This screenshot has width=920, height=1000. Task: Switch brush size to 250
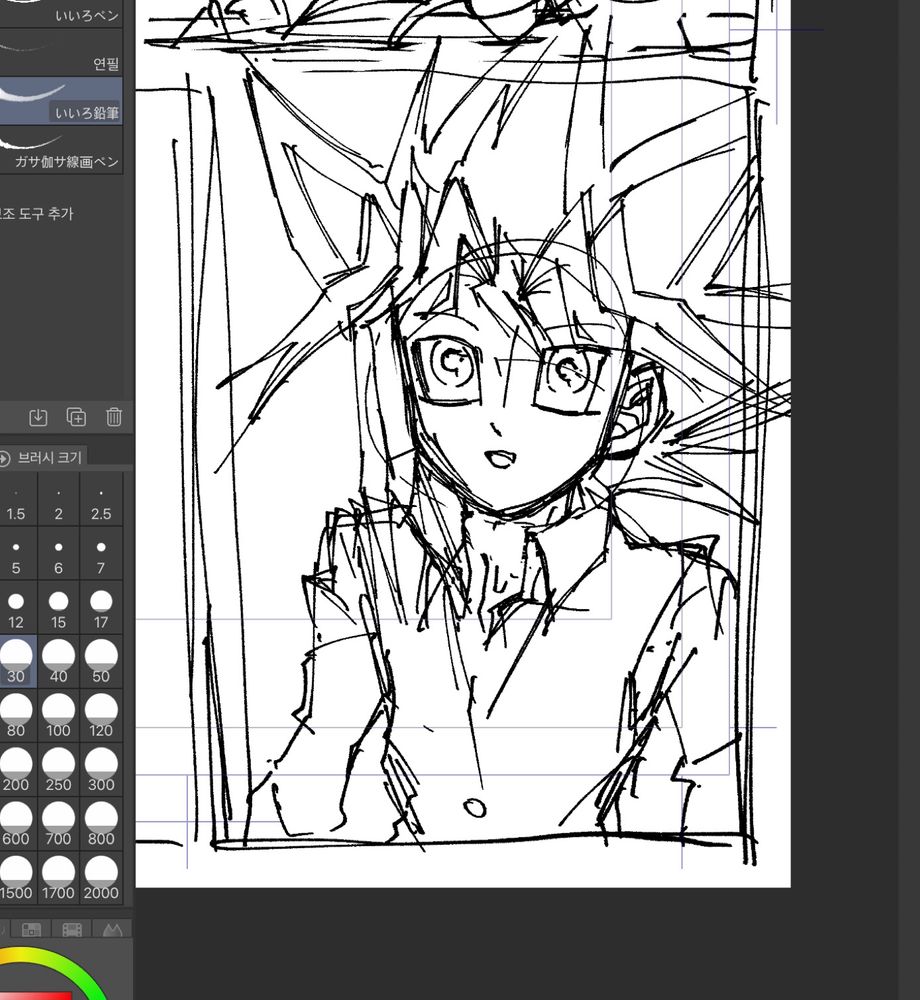pos(59,770)
